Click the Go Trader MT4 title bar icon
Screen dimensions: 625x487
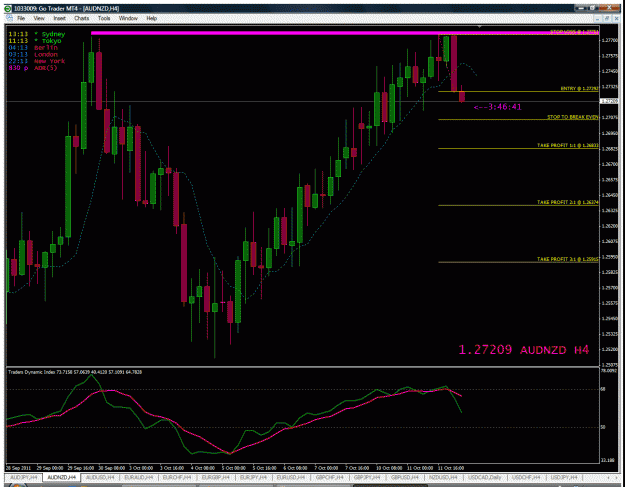[8, 8]
